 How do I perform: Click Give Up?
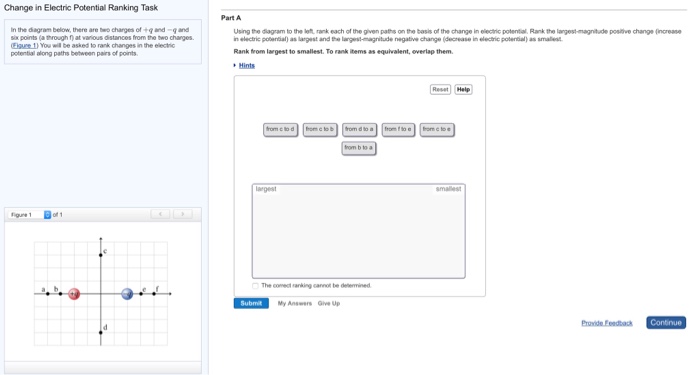[329, 304]
